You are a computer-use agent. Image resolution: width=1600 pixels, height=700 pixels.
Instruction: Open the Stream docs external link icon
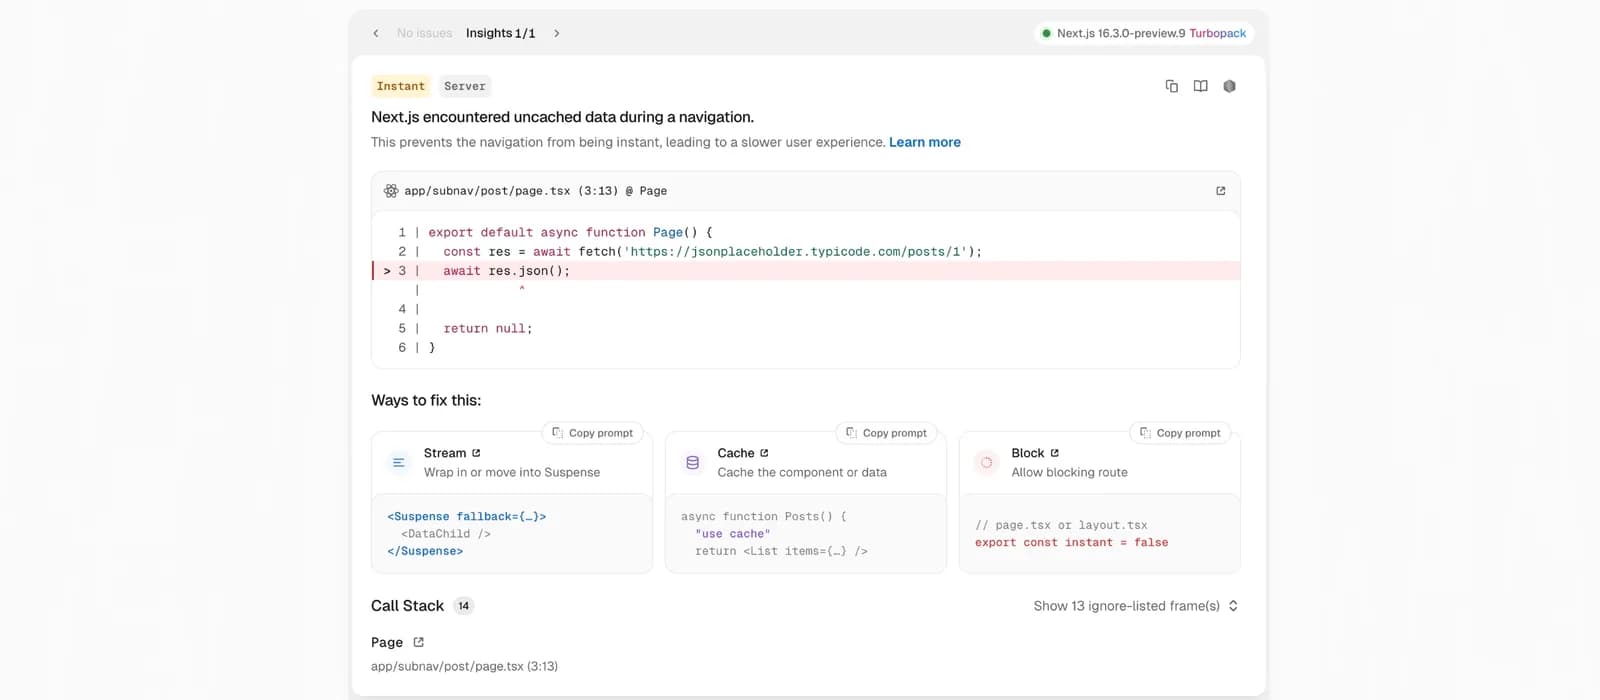[476, 453]
